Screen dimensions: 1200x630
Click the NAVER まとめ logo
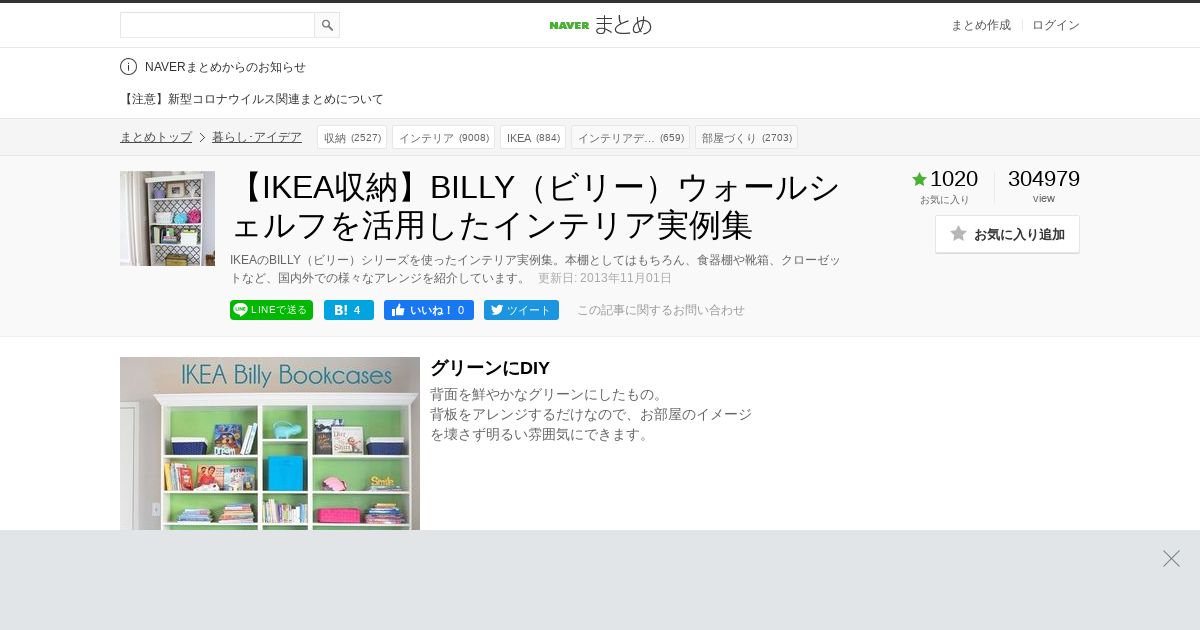coord(600,25)
